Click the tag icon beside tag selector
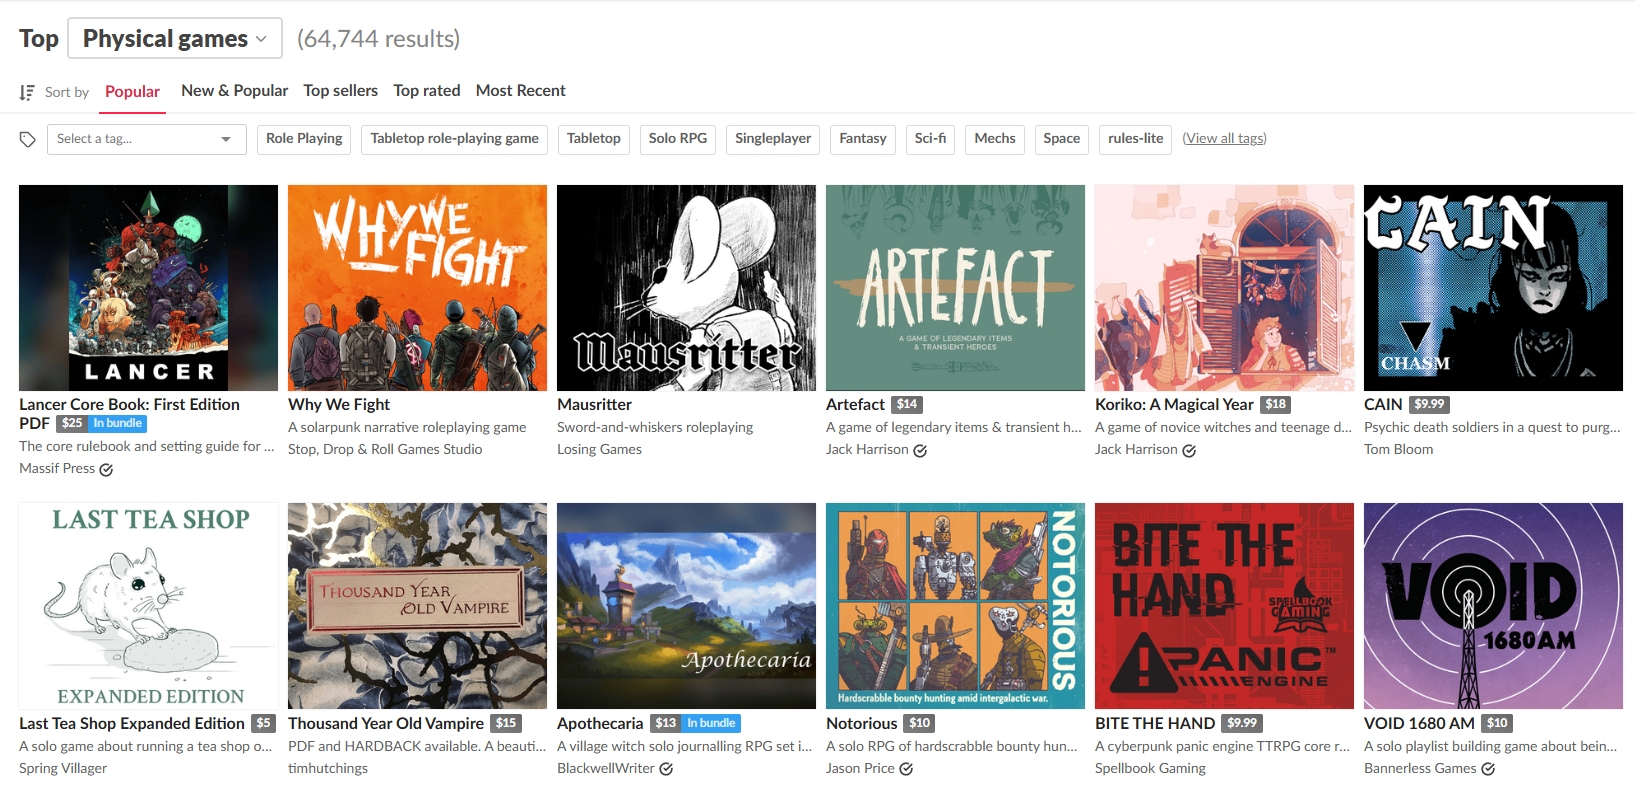This screenshot has height=792, width=1635. pos(28,139)
